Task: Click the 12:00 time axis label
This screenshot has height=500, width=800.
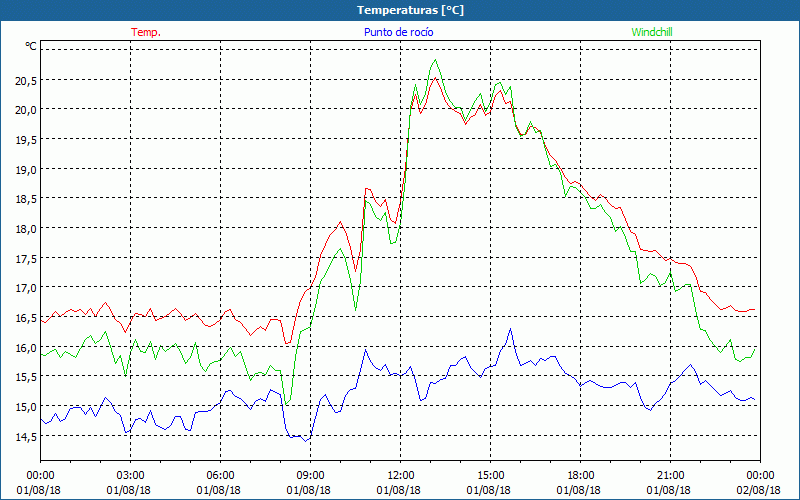Action: click(x=401, y=476)
